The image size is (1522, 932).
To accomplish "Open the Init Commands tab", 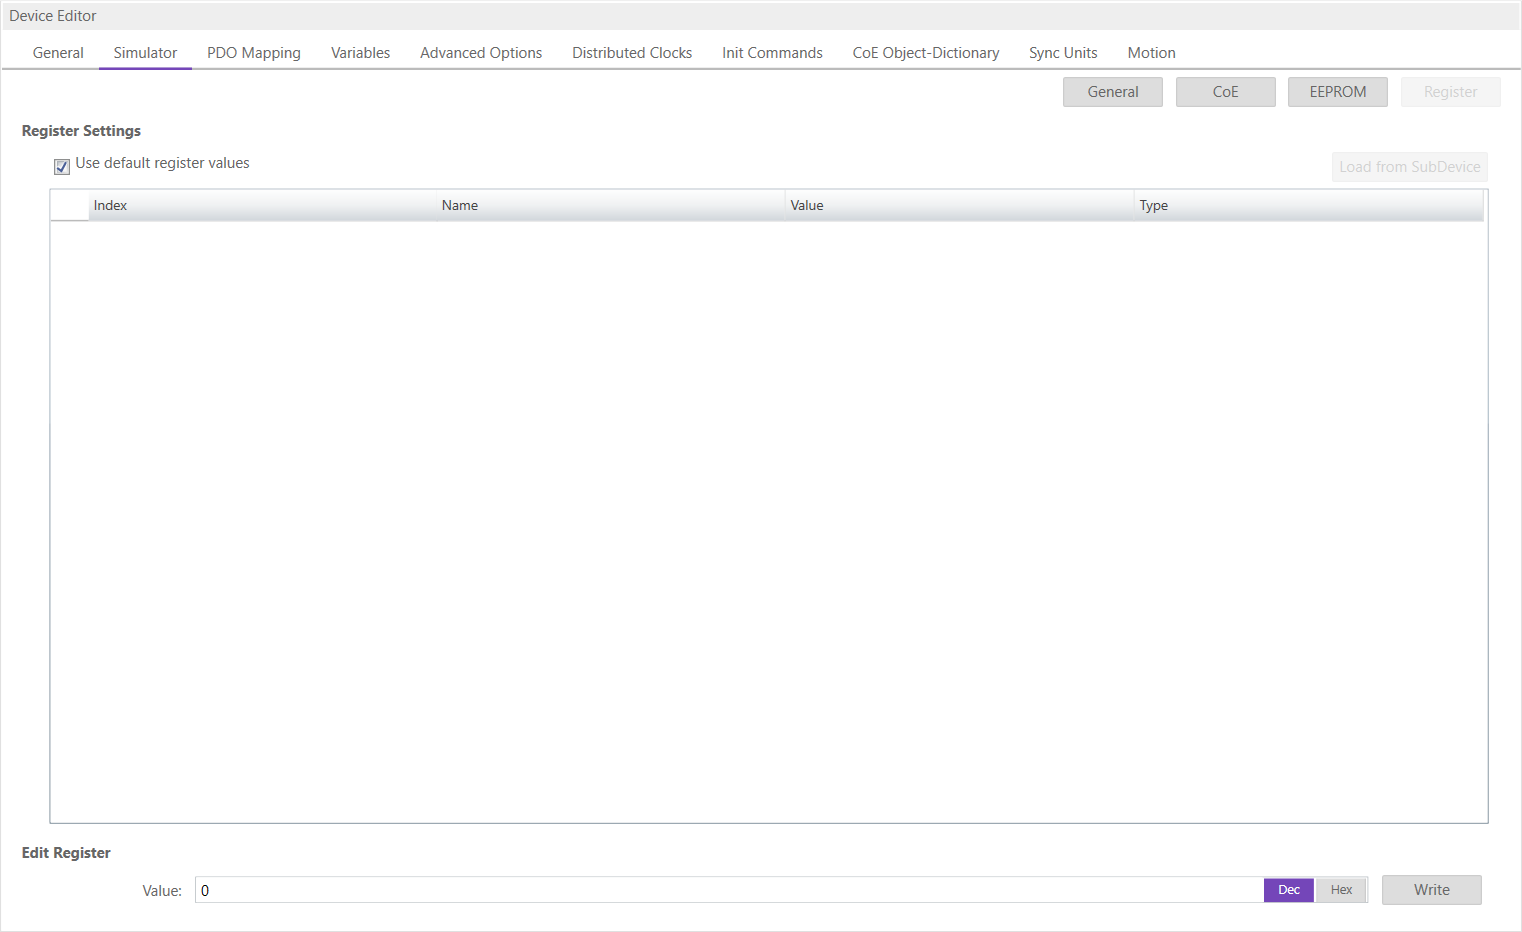I will click(x=772, y=53).
